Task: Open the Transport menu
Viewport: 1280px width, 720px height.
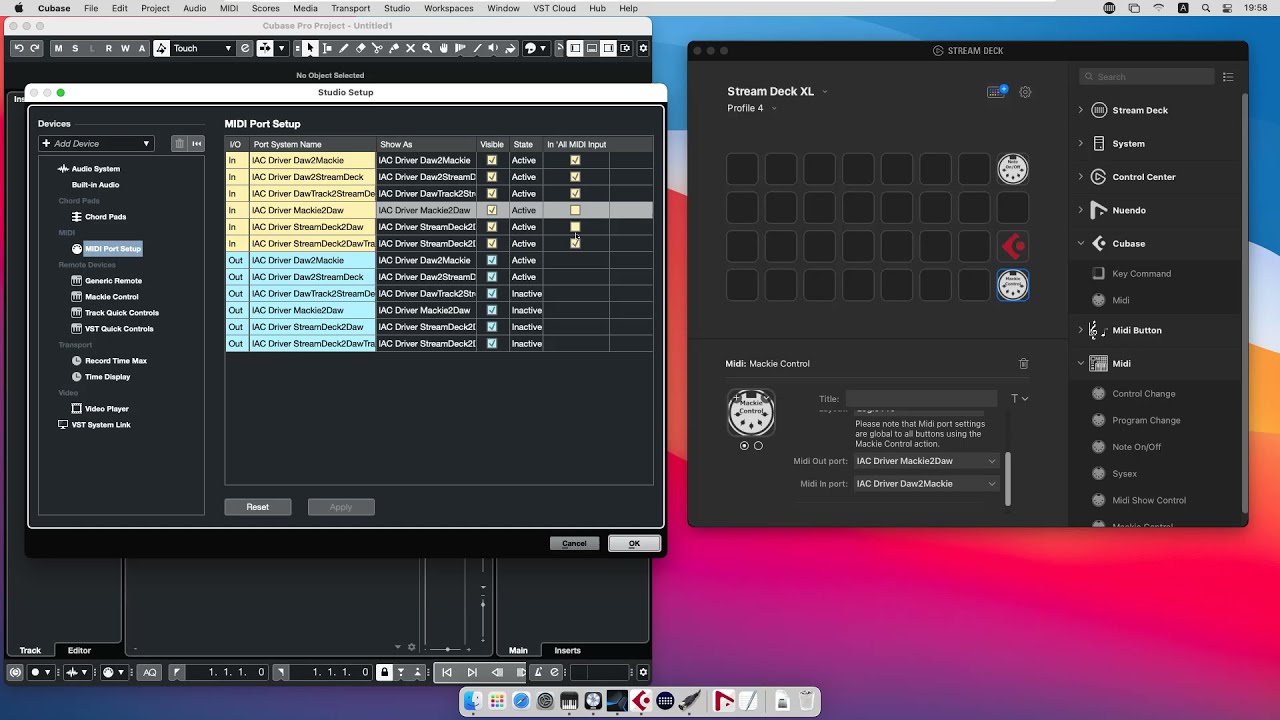Action: tap(350, 8)
